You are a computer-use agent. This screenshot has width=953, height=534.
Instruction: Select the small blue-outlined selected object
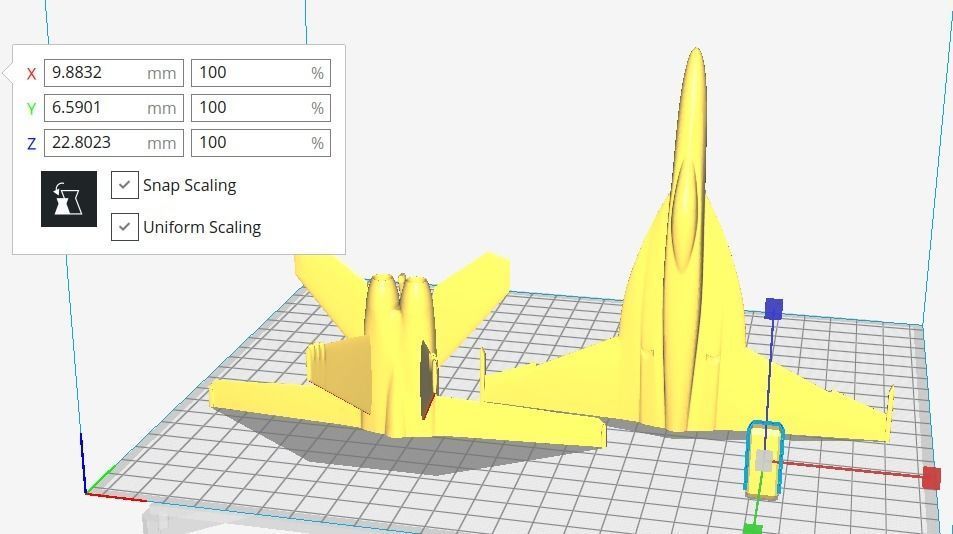tap(765, 459)
